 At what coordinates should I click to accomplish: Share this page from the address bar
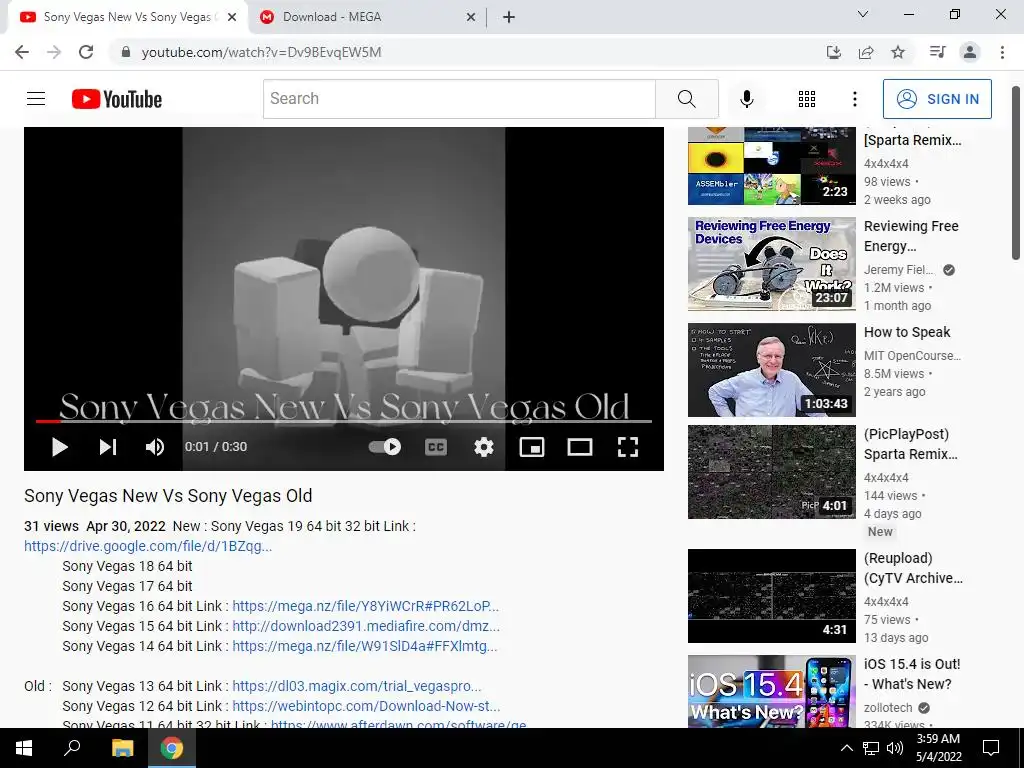[x=866, y=52]
